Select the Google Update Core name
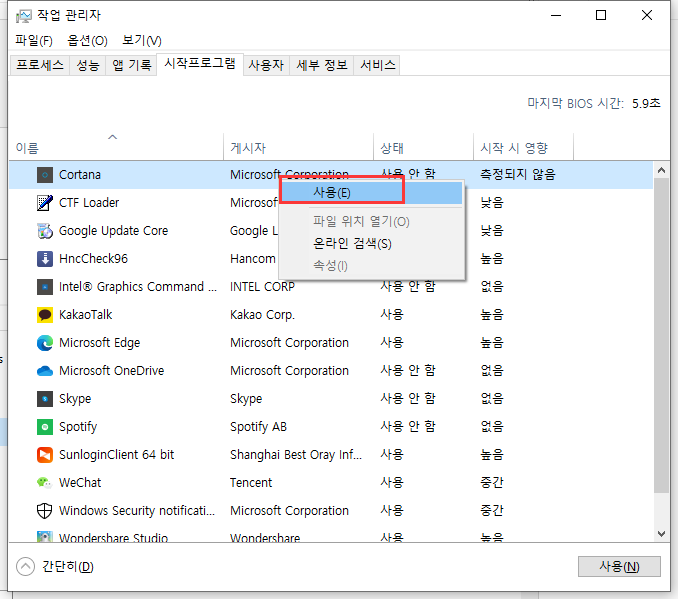 point(113,231)
